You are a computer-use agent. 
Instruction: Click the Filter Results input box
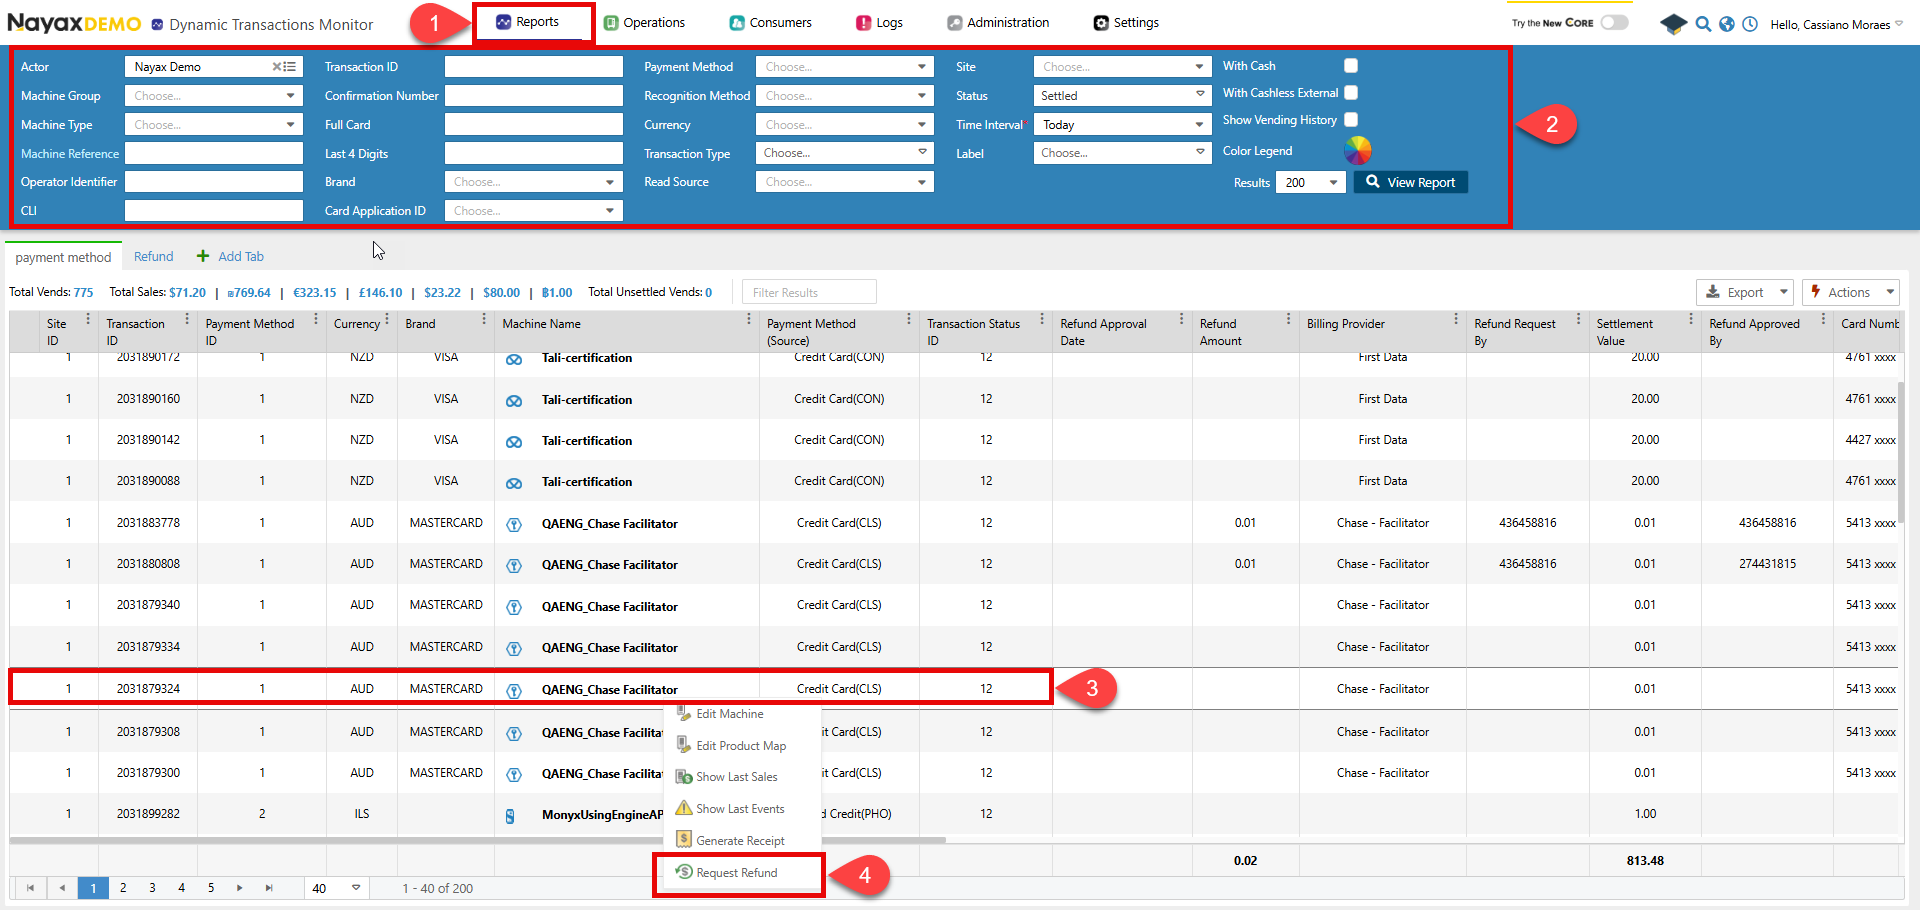(809, 292)
